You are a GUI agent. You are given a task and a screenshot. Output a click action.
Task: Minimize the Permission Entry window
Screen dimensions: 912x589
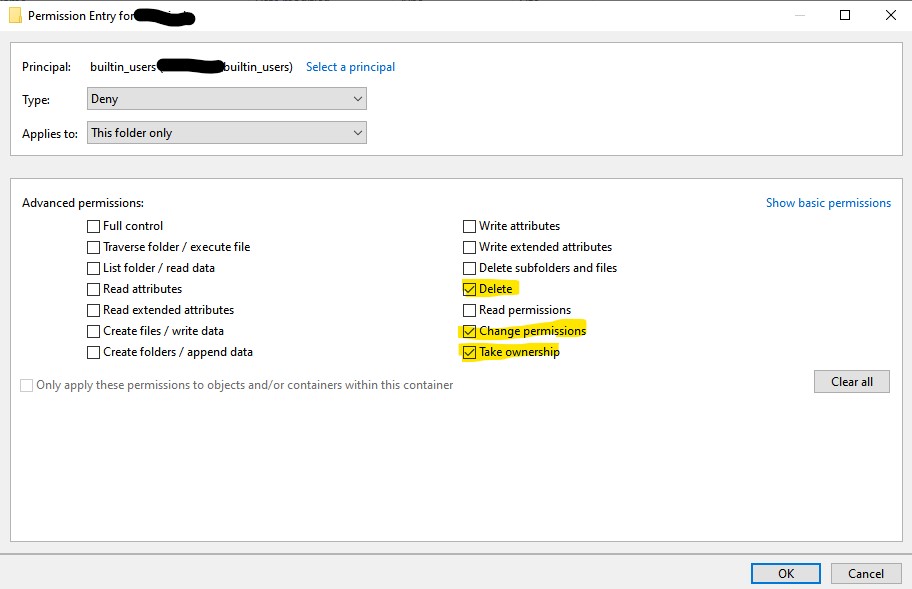tap(800, 15)
